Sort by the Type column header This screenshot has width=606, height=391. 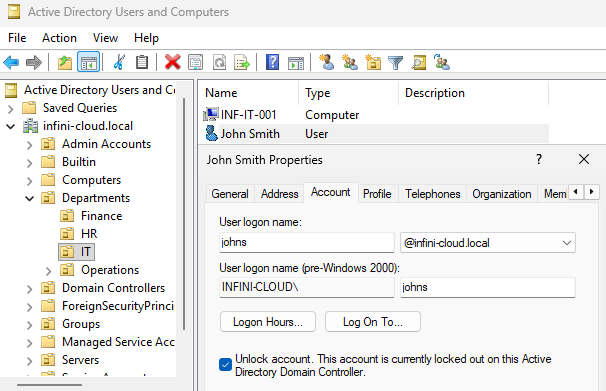tap(348, 93)
